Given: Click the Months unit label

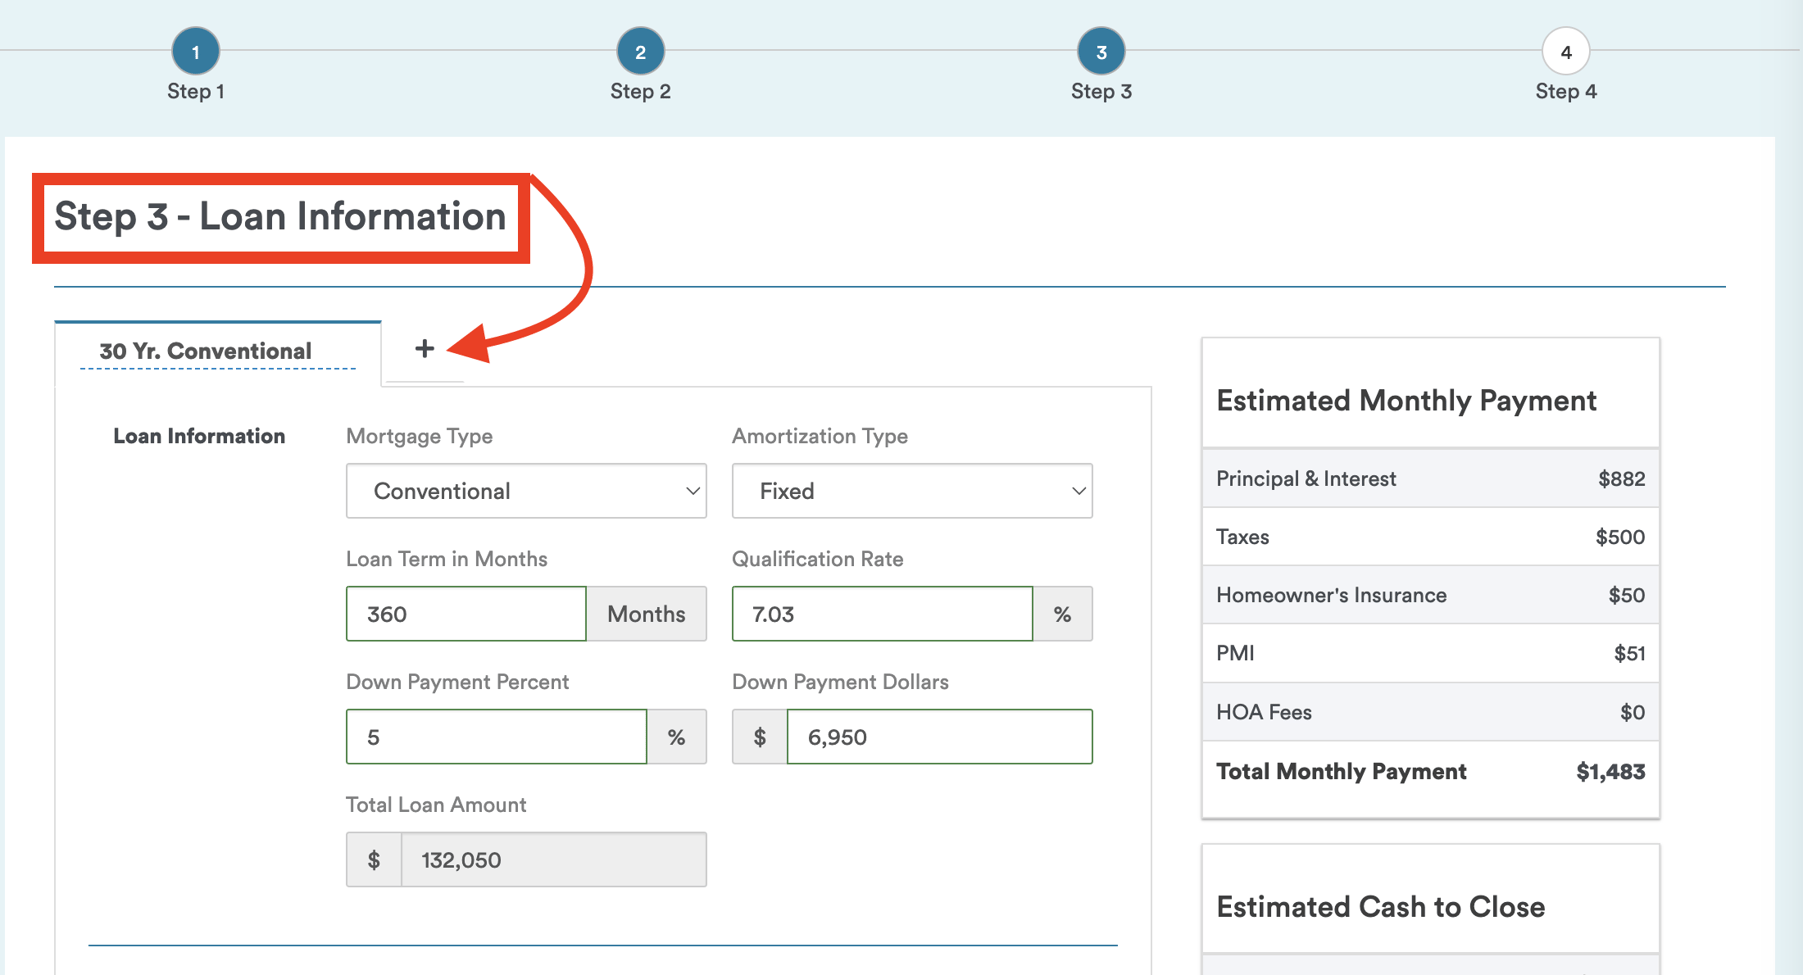Looking at the screenshot, I should 646,614.
